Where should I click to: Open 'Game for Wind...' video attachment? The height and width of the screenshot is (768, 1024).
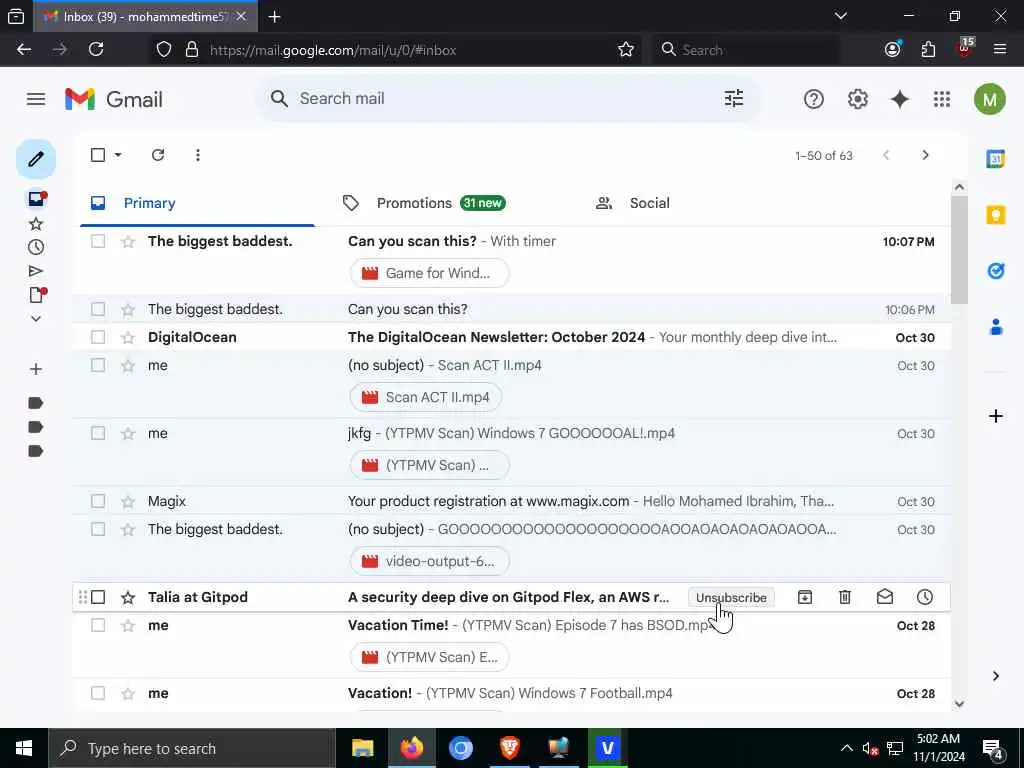click(x=430, y=273)
